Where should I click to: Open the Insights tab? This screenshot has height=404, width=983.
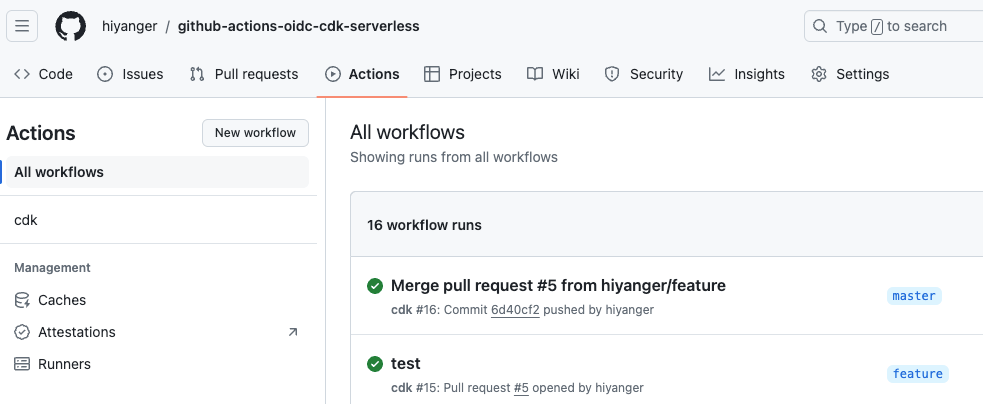(x=747, y=74)
